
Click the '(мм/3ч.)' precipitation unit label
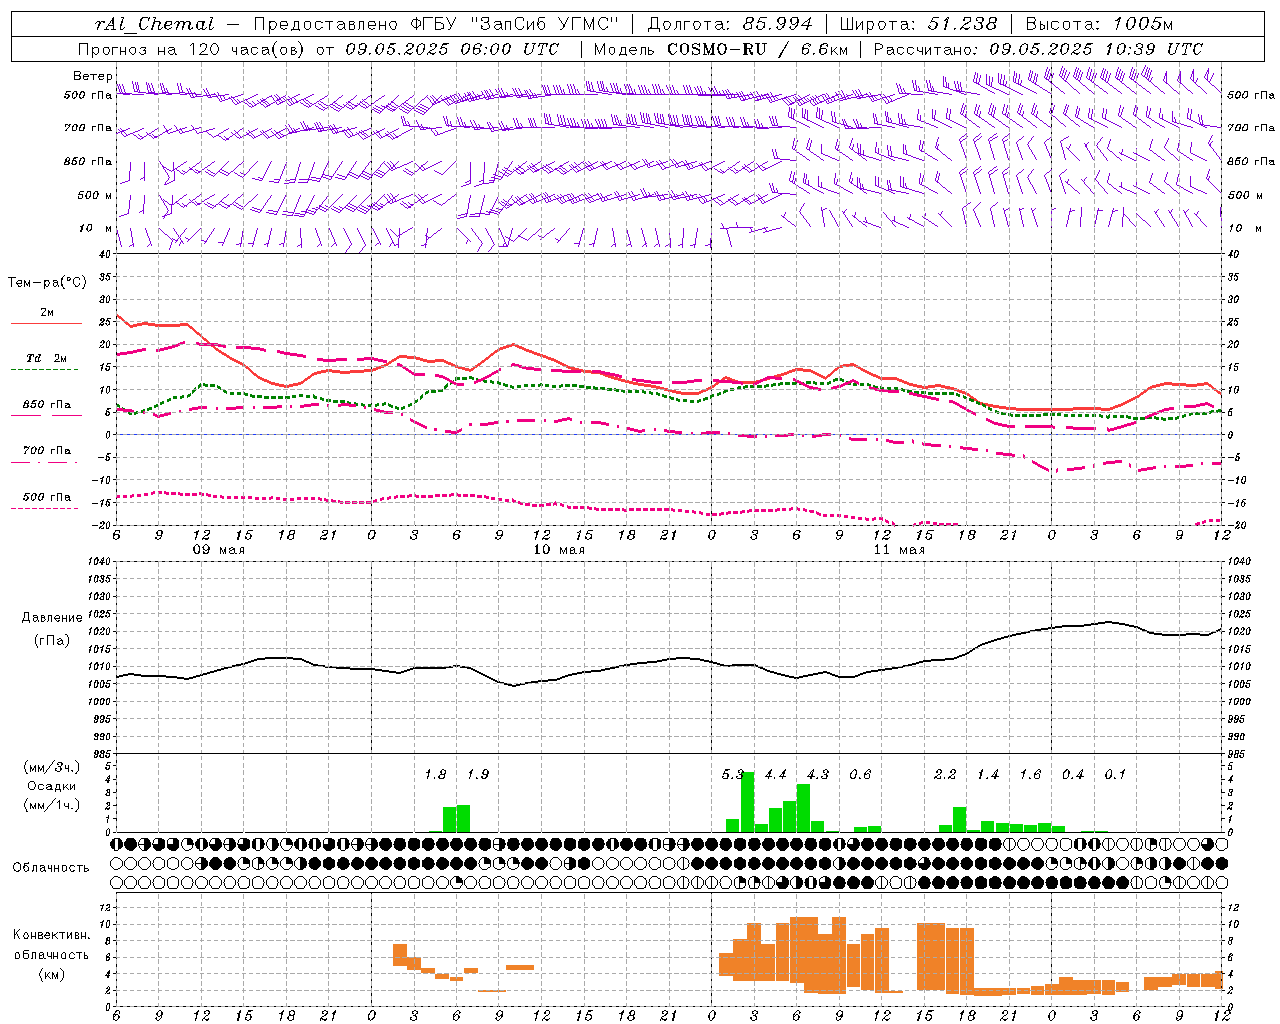pyautogui.click(x=52, y=767)
